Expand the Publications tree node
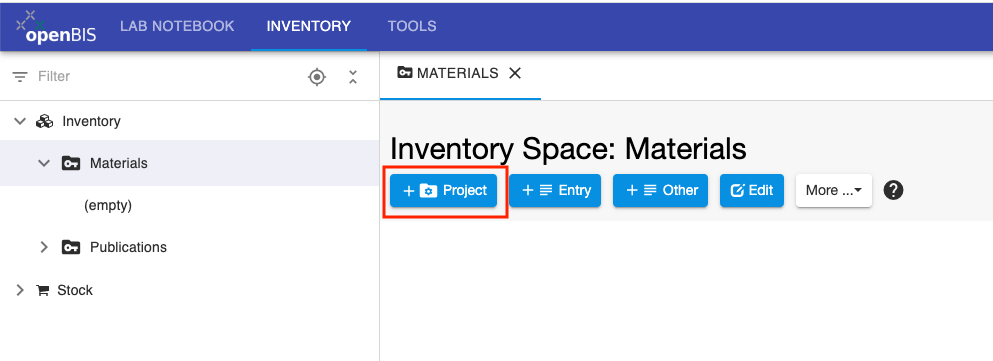 coord(44,247)
